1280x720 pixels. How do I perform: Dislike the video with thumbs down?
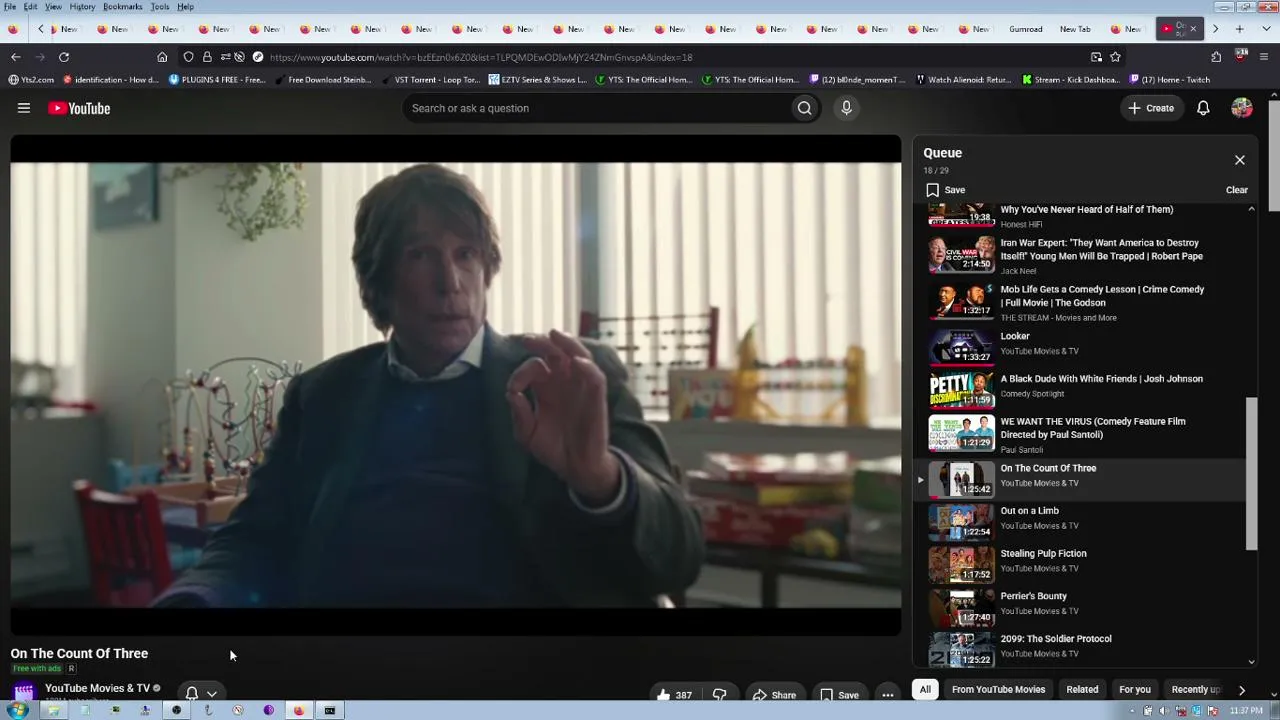pos(719,695)
